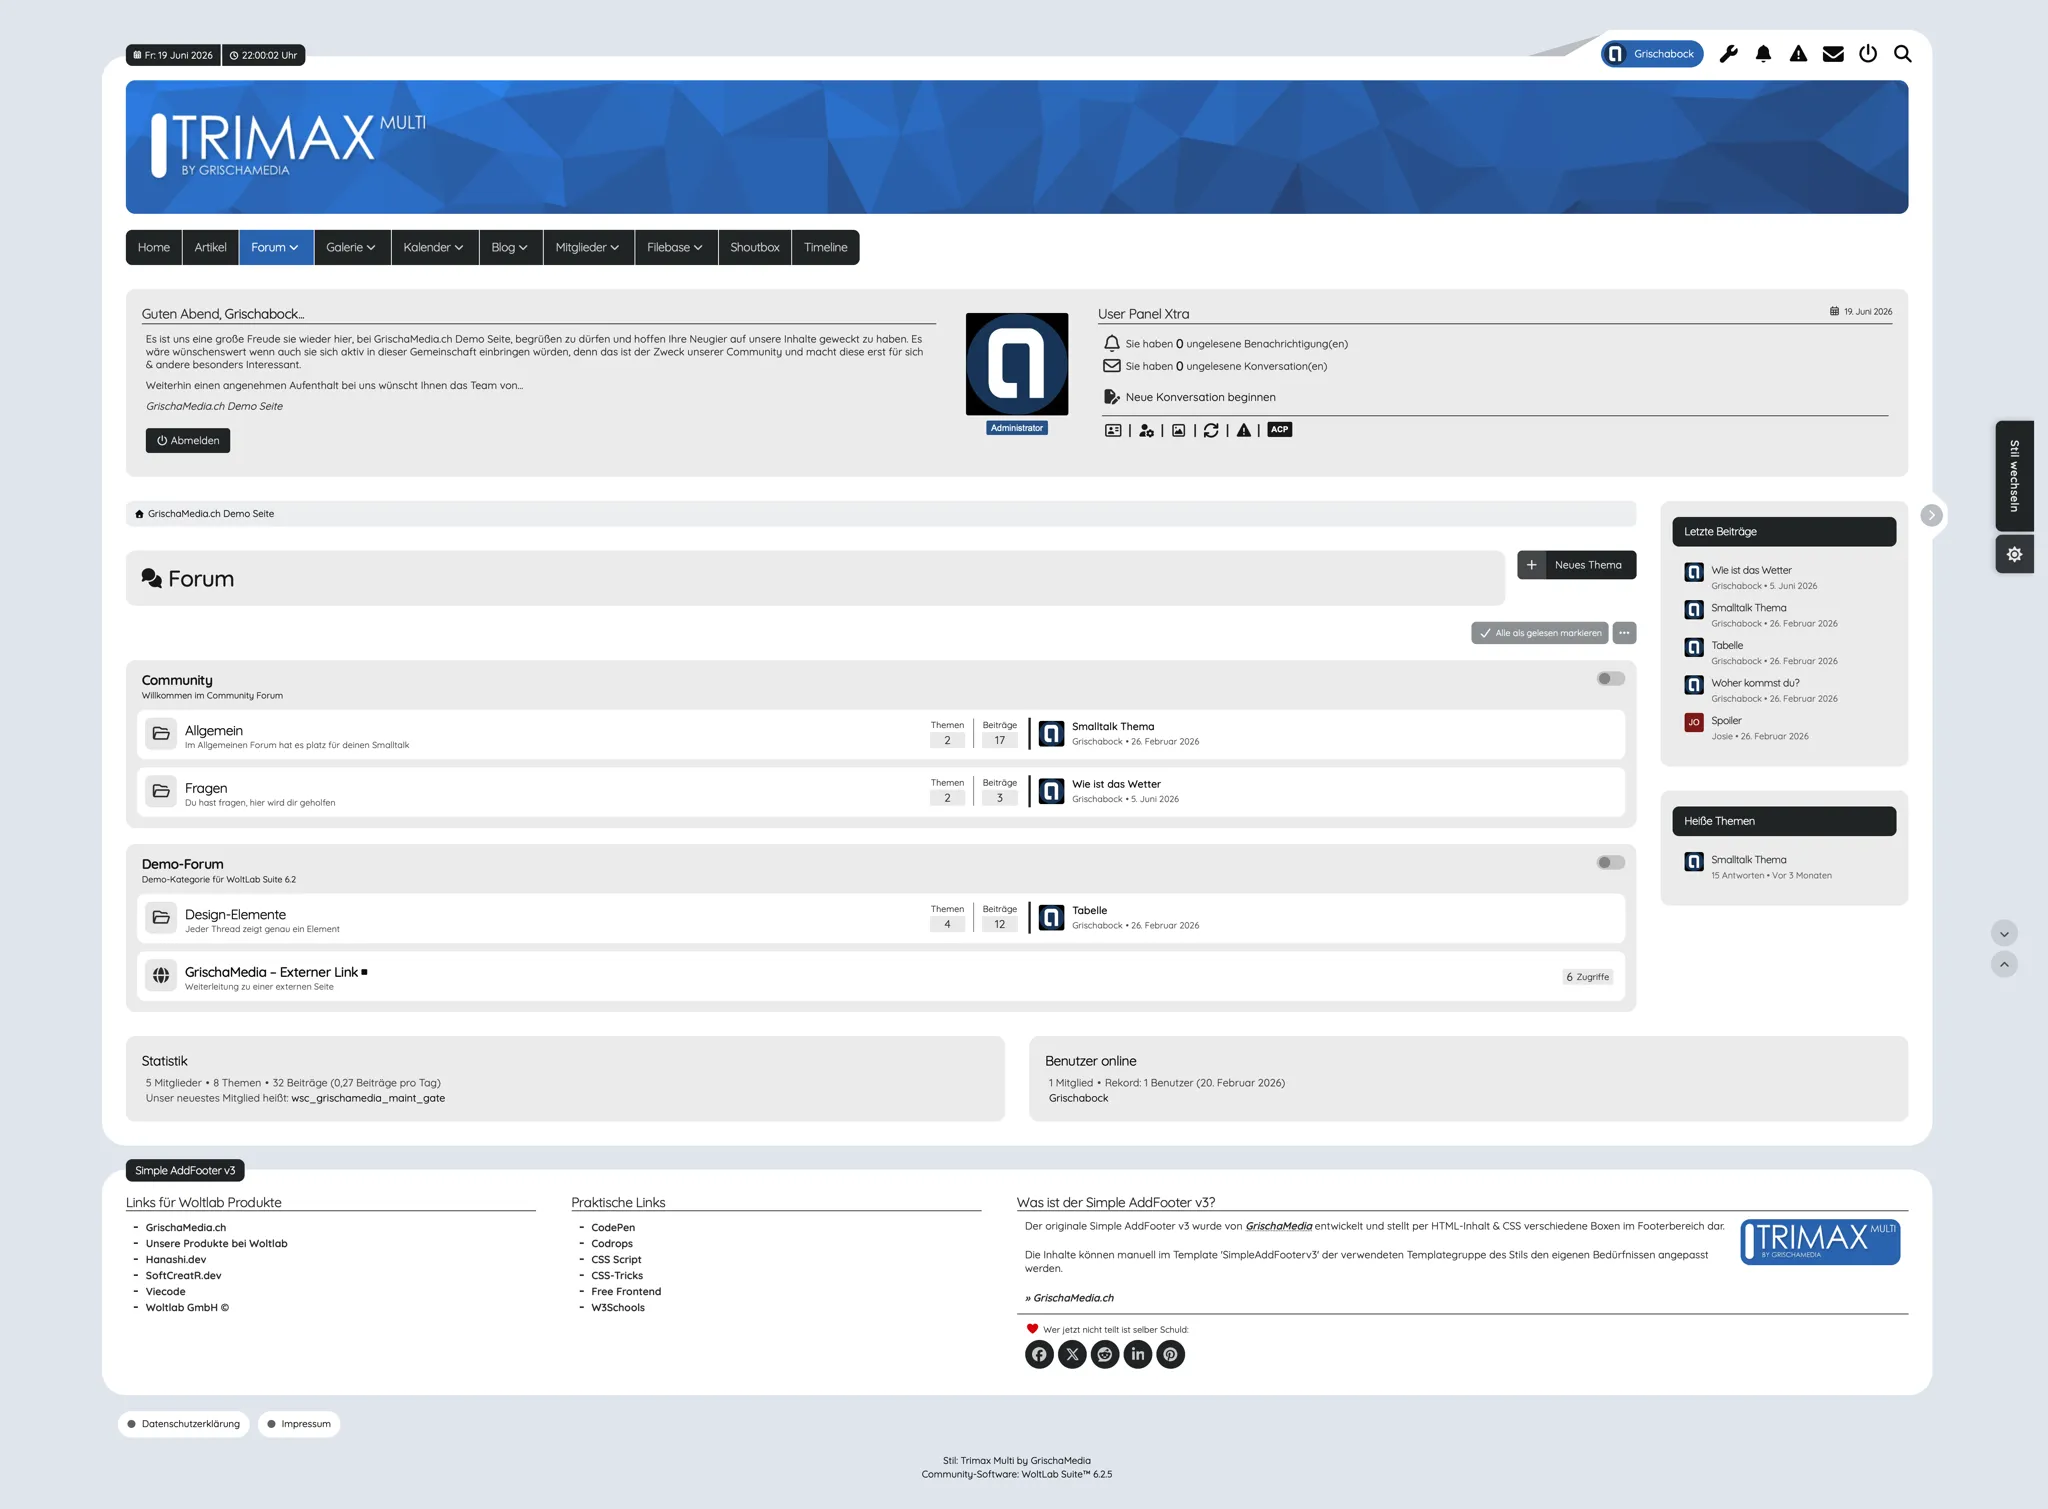Open GrischaMedia – Externer Link forum title

271,972
